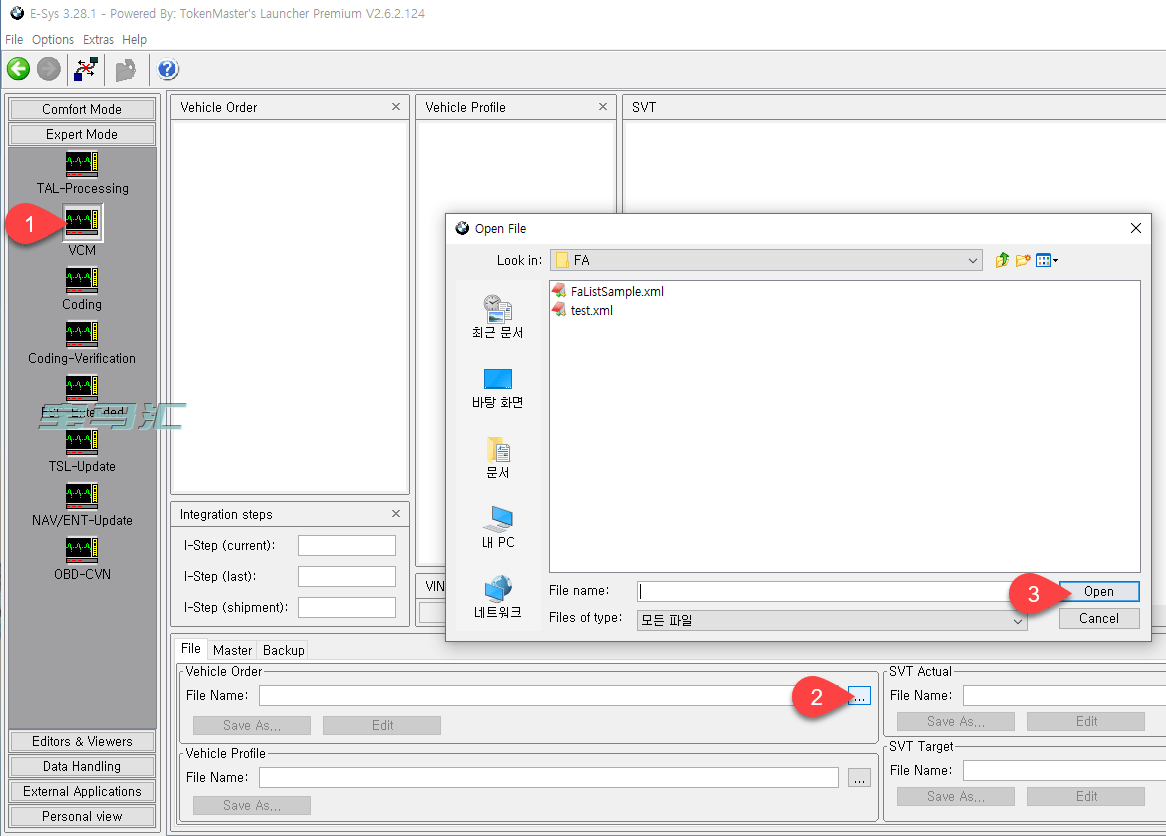Select FaListSample.xml file
This screenshot has width=1166, height=836.
pos(608,292)
